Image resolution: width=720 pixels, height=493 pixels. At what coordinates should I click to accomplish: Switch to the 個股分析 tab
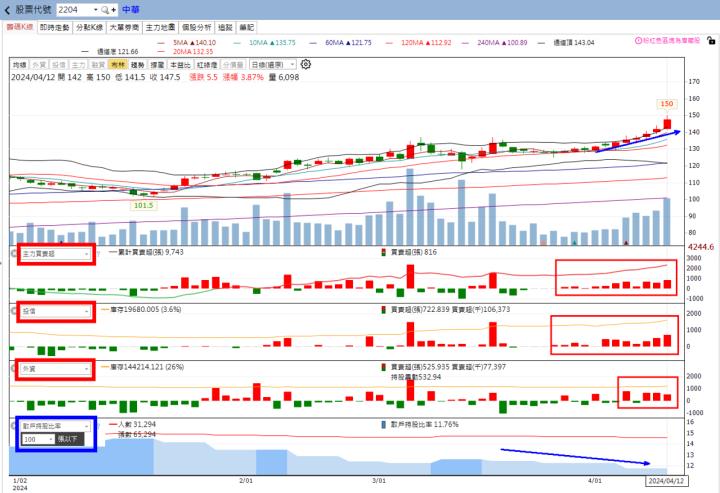click(197, 28)
